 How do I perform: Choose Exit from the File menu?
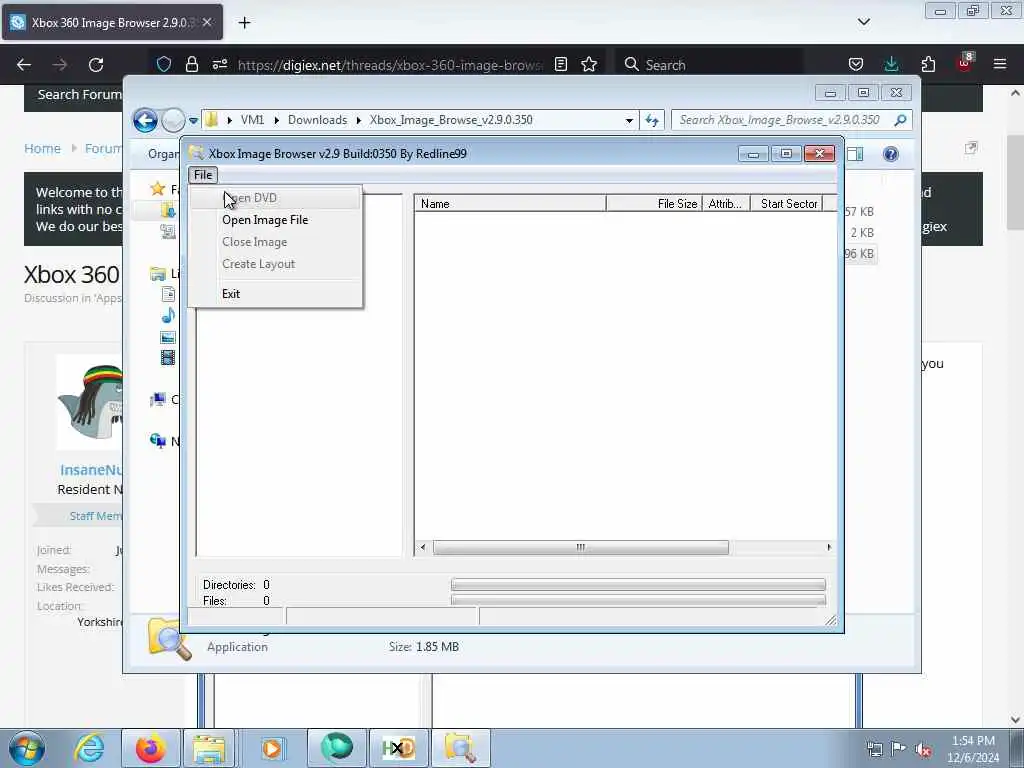[231, 294]
